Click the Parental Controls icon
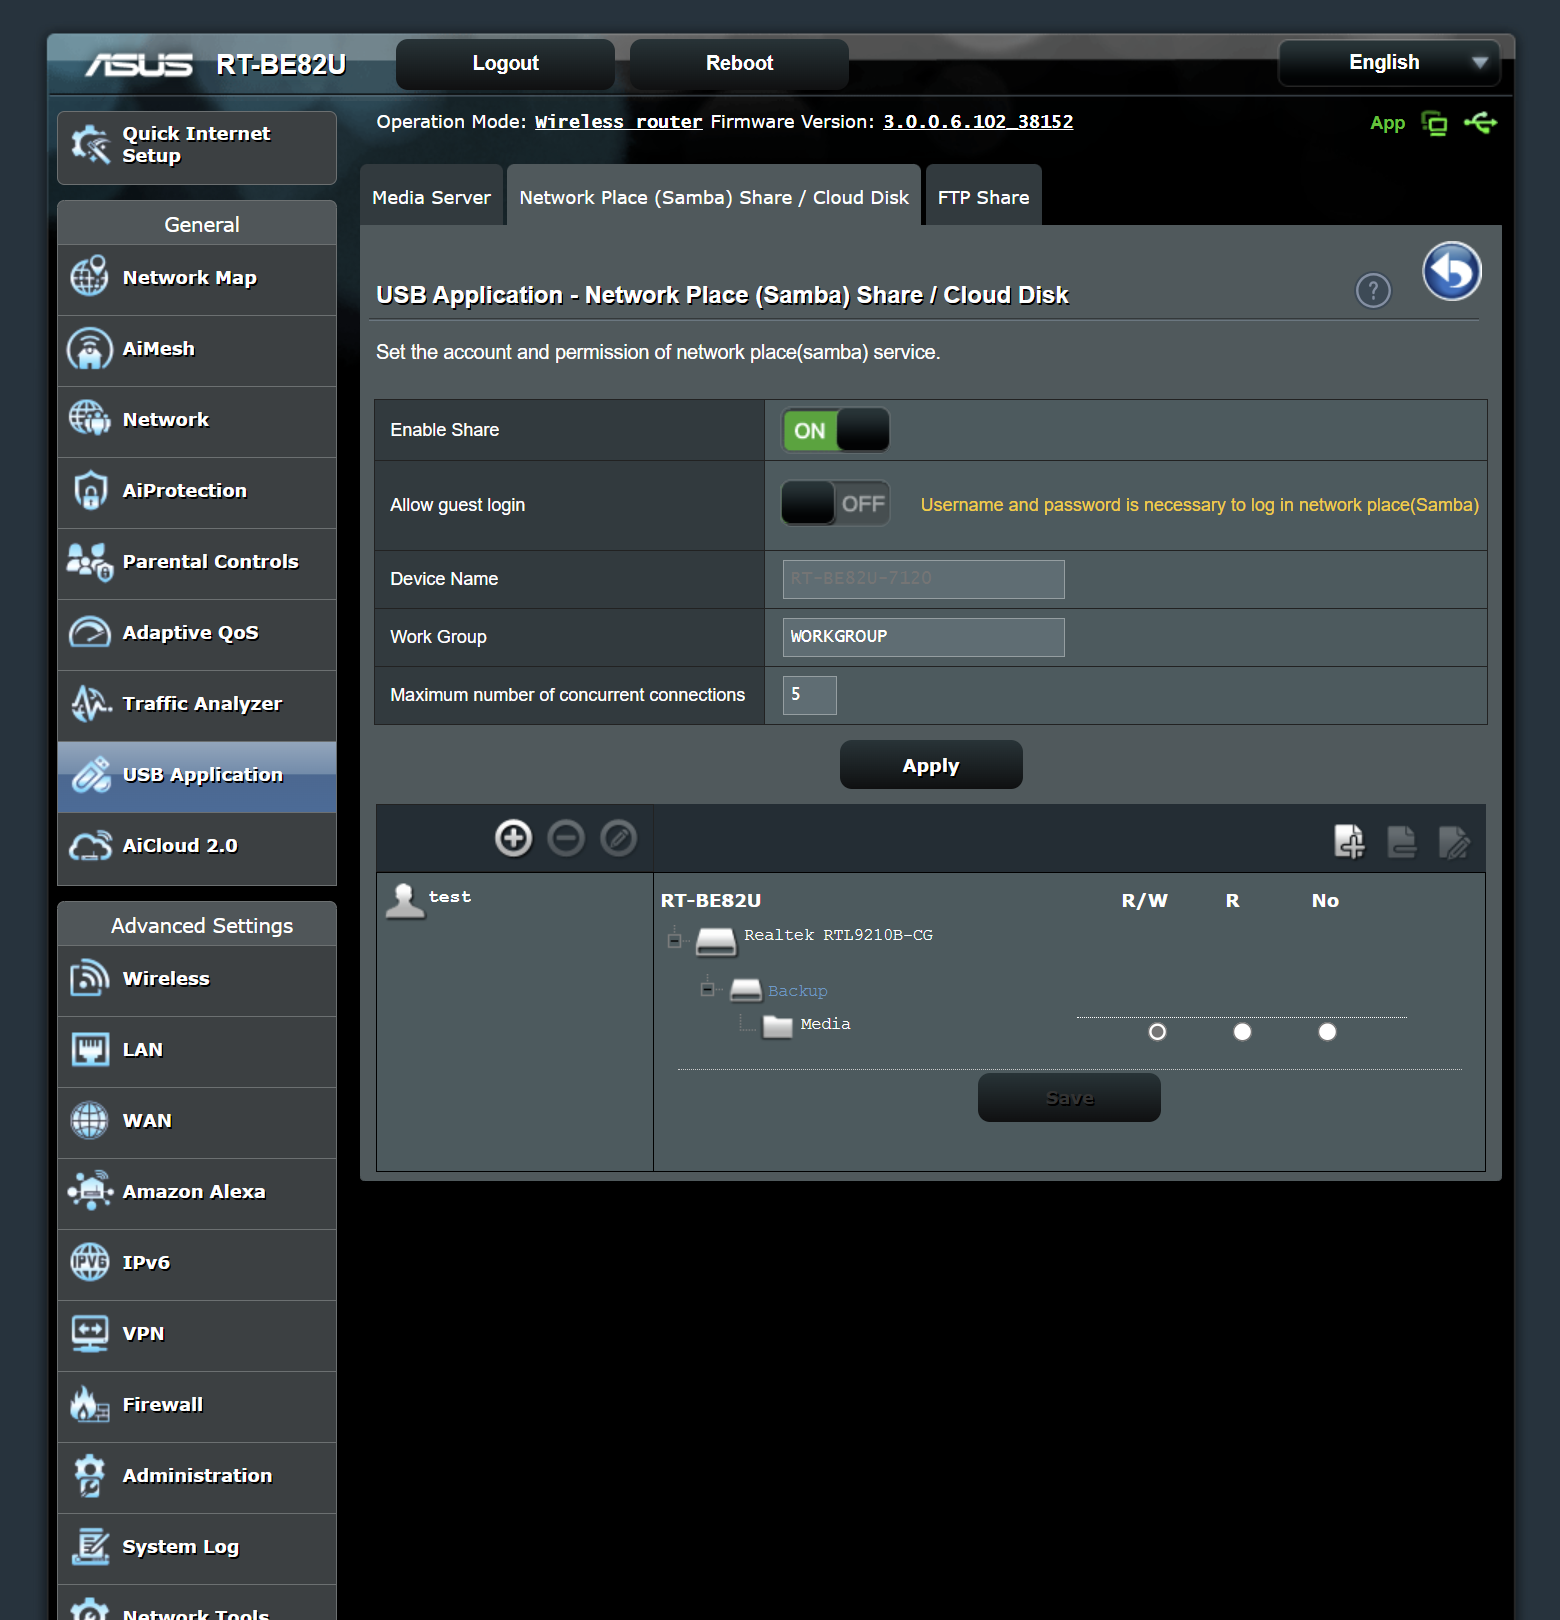1560x1620 pixels. [90, 561]
